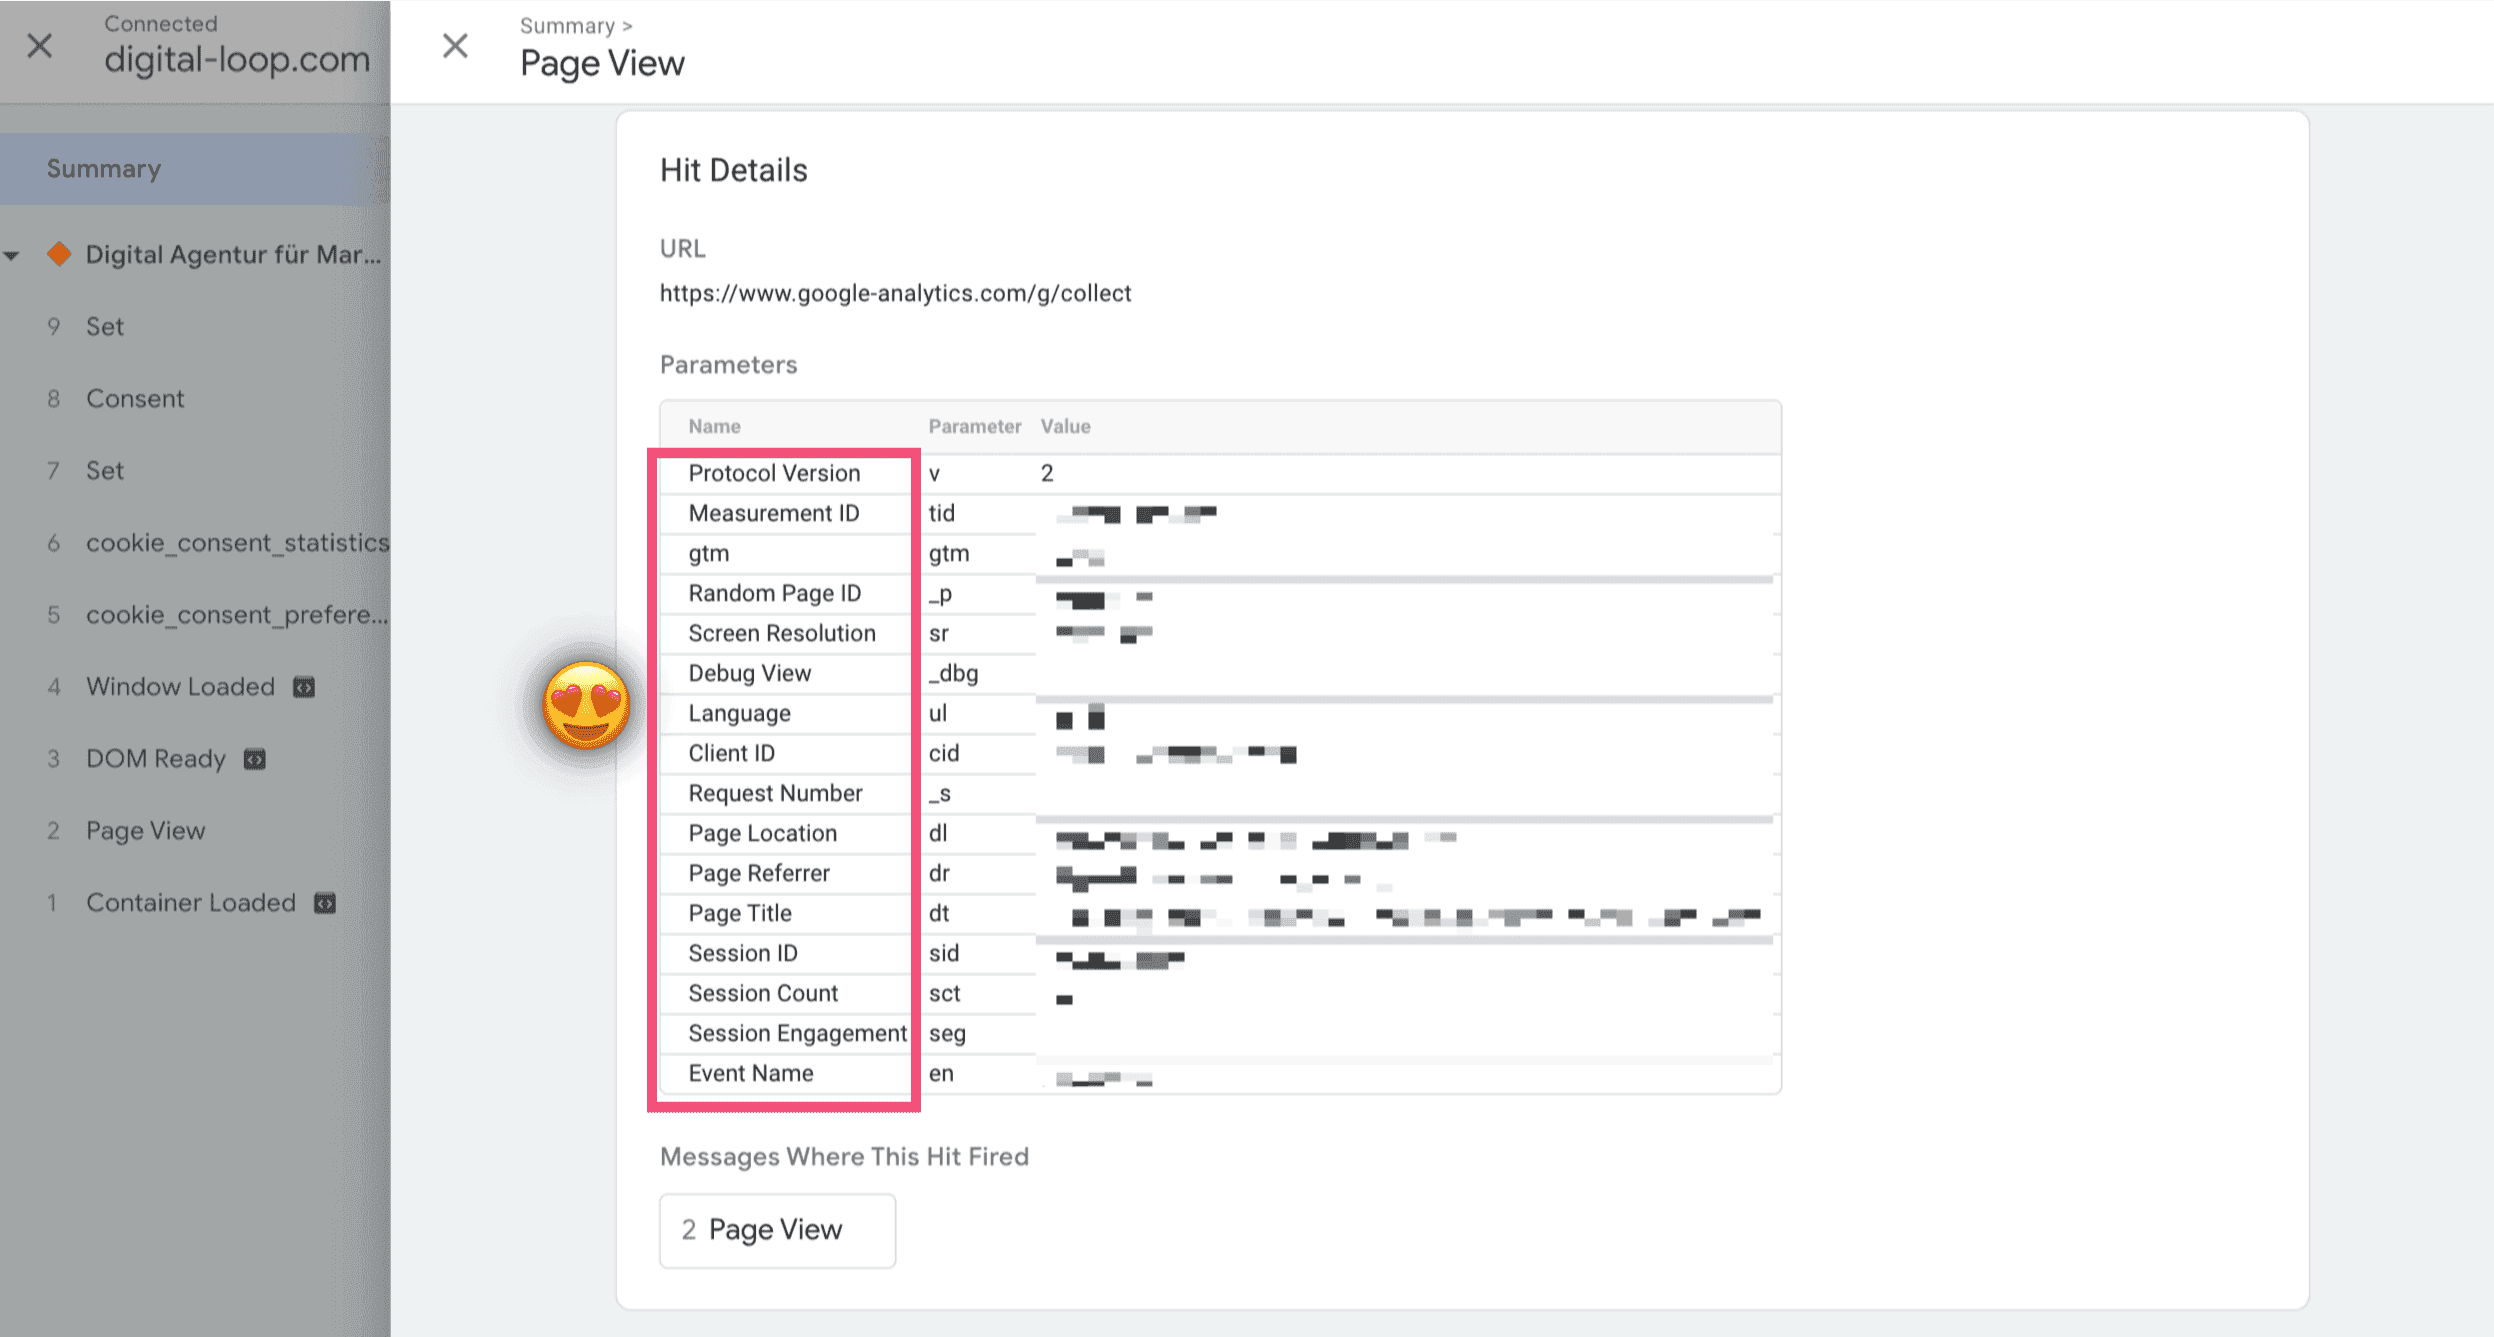The width and height of the screenshot is (2494, 1337).
Task: Click the Page View button under Messages
Action: pyautogui.click(x=779, y=1230)
